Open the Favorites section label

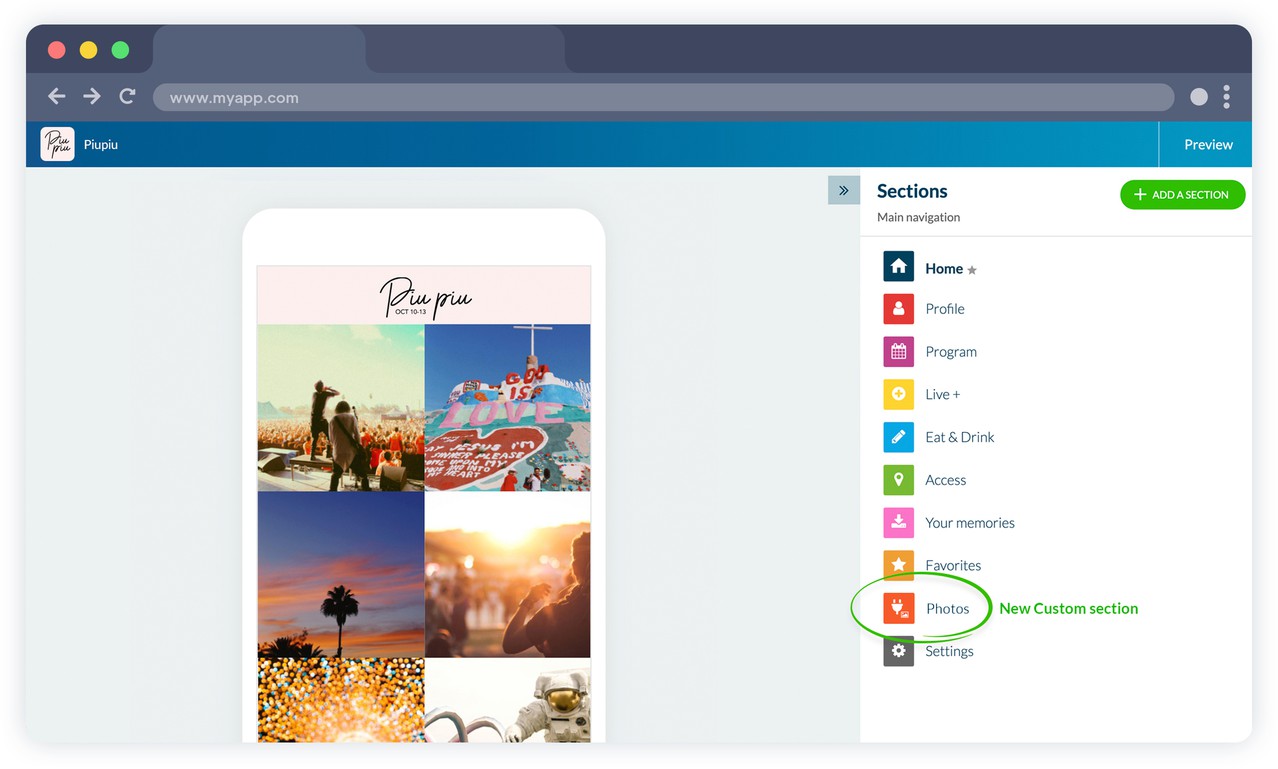[953, 565]
